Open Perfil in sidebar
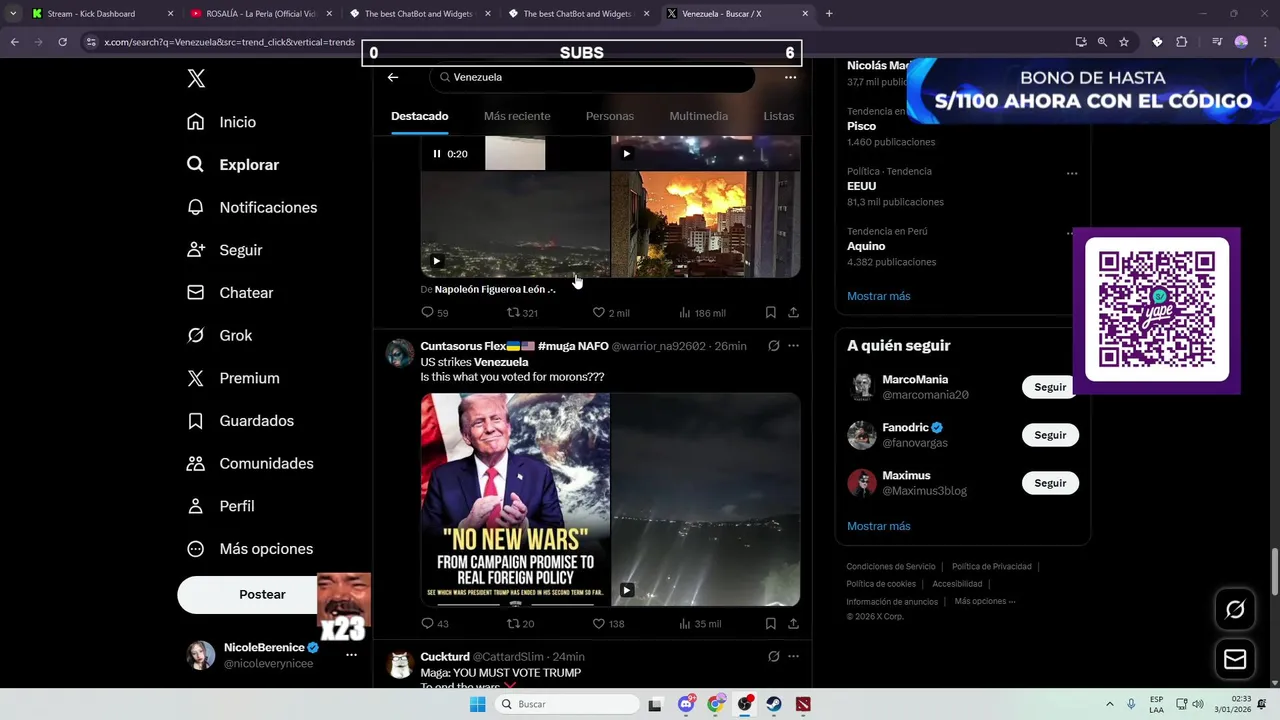Viewport: 1280px width, 720px height. pos(221,506)
